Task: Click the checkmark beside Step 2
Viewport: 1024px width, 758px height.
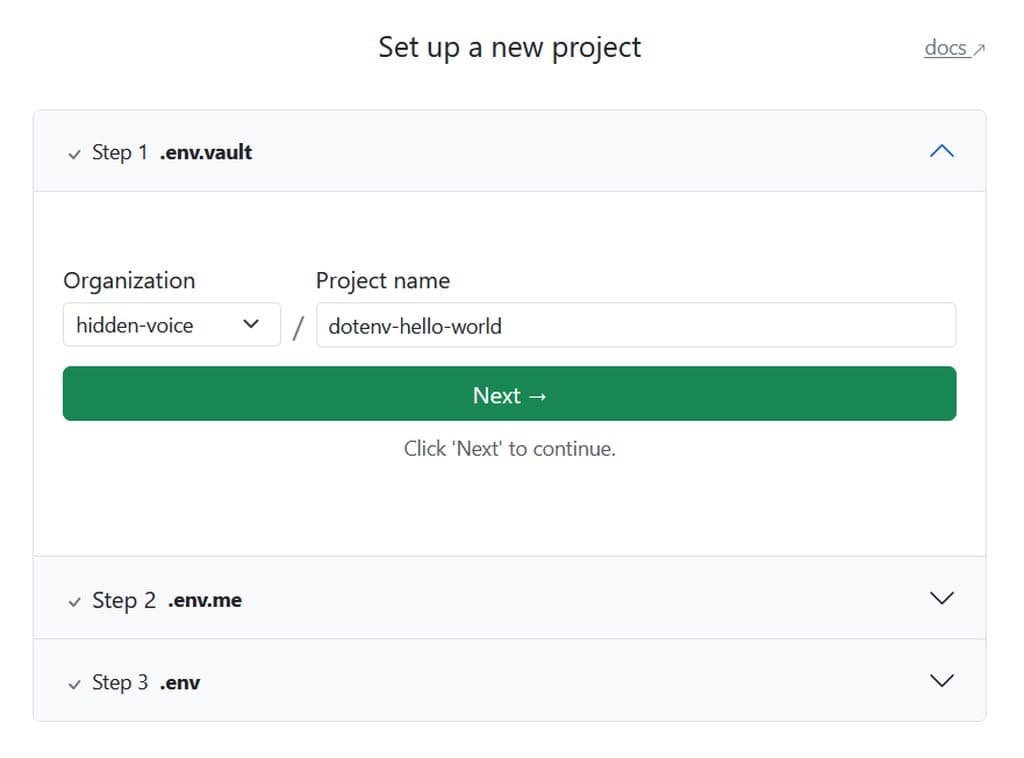Action: tap(74, 601)
